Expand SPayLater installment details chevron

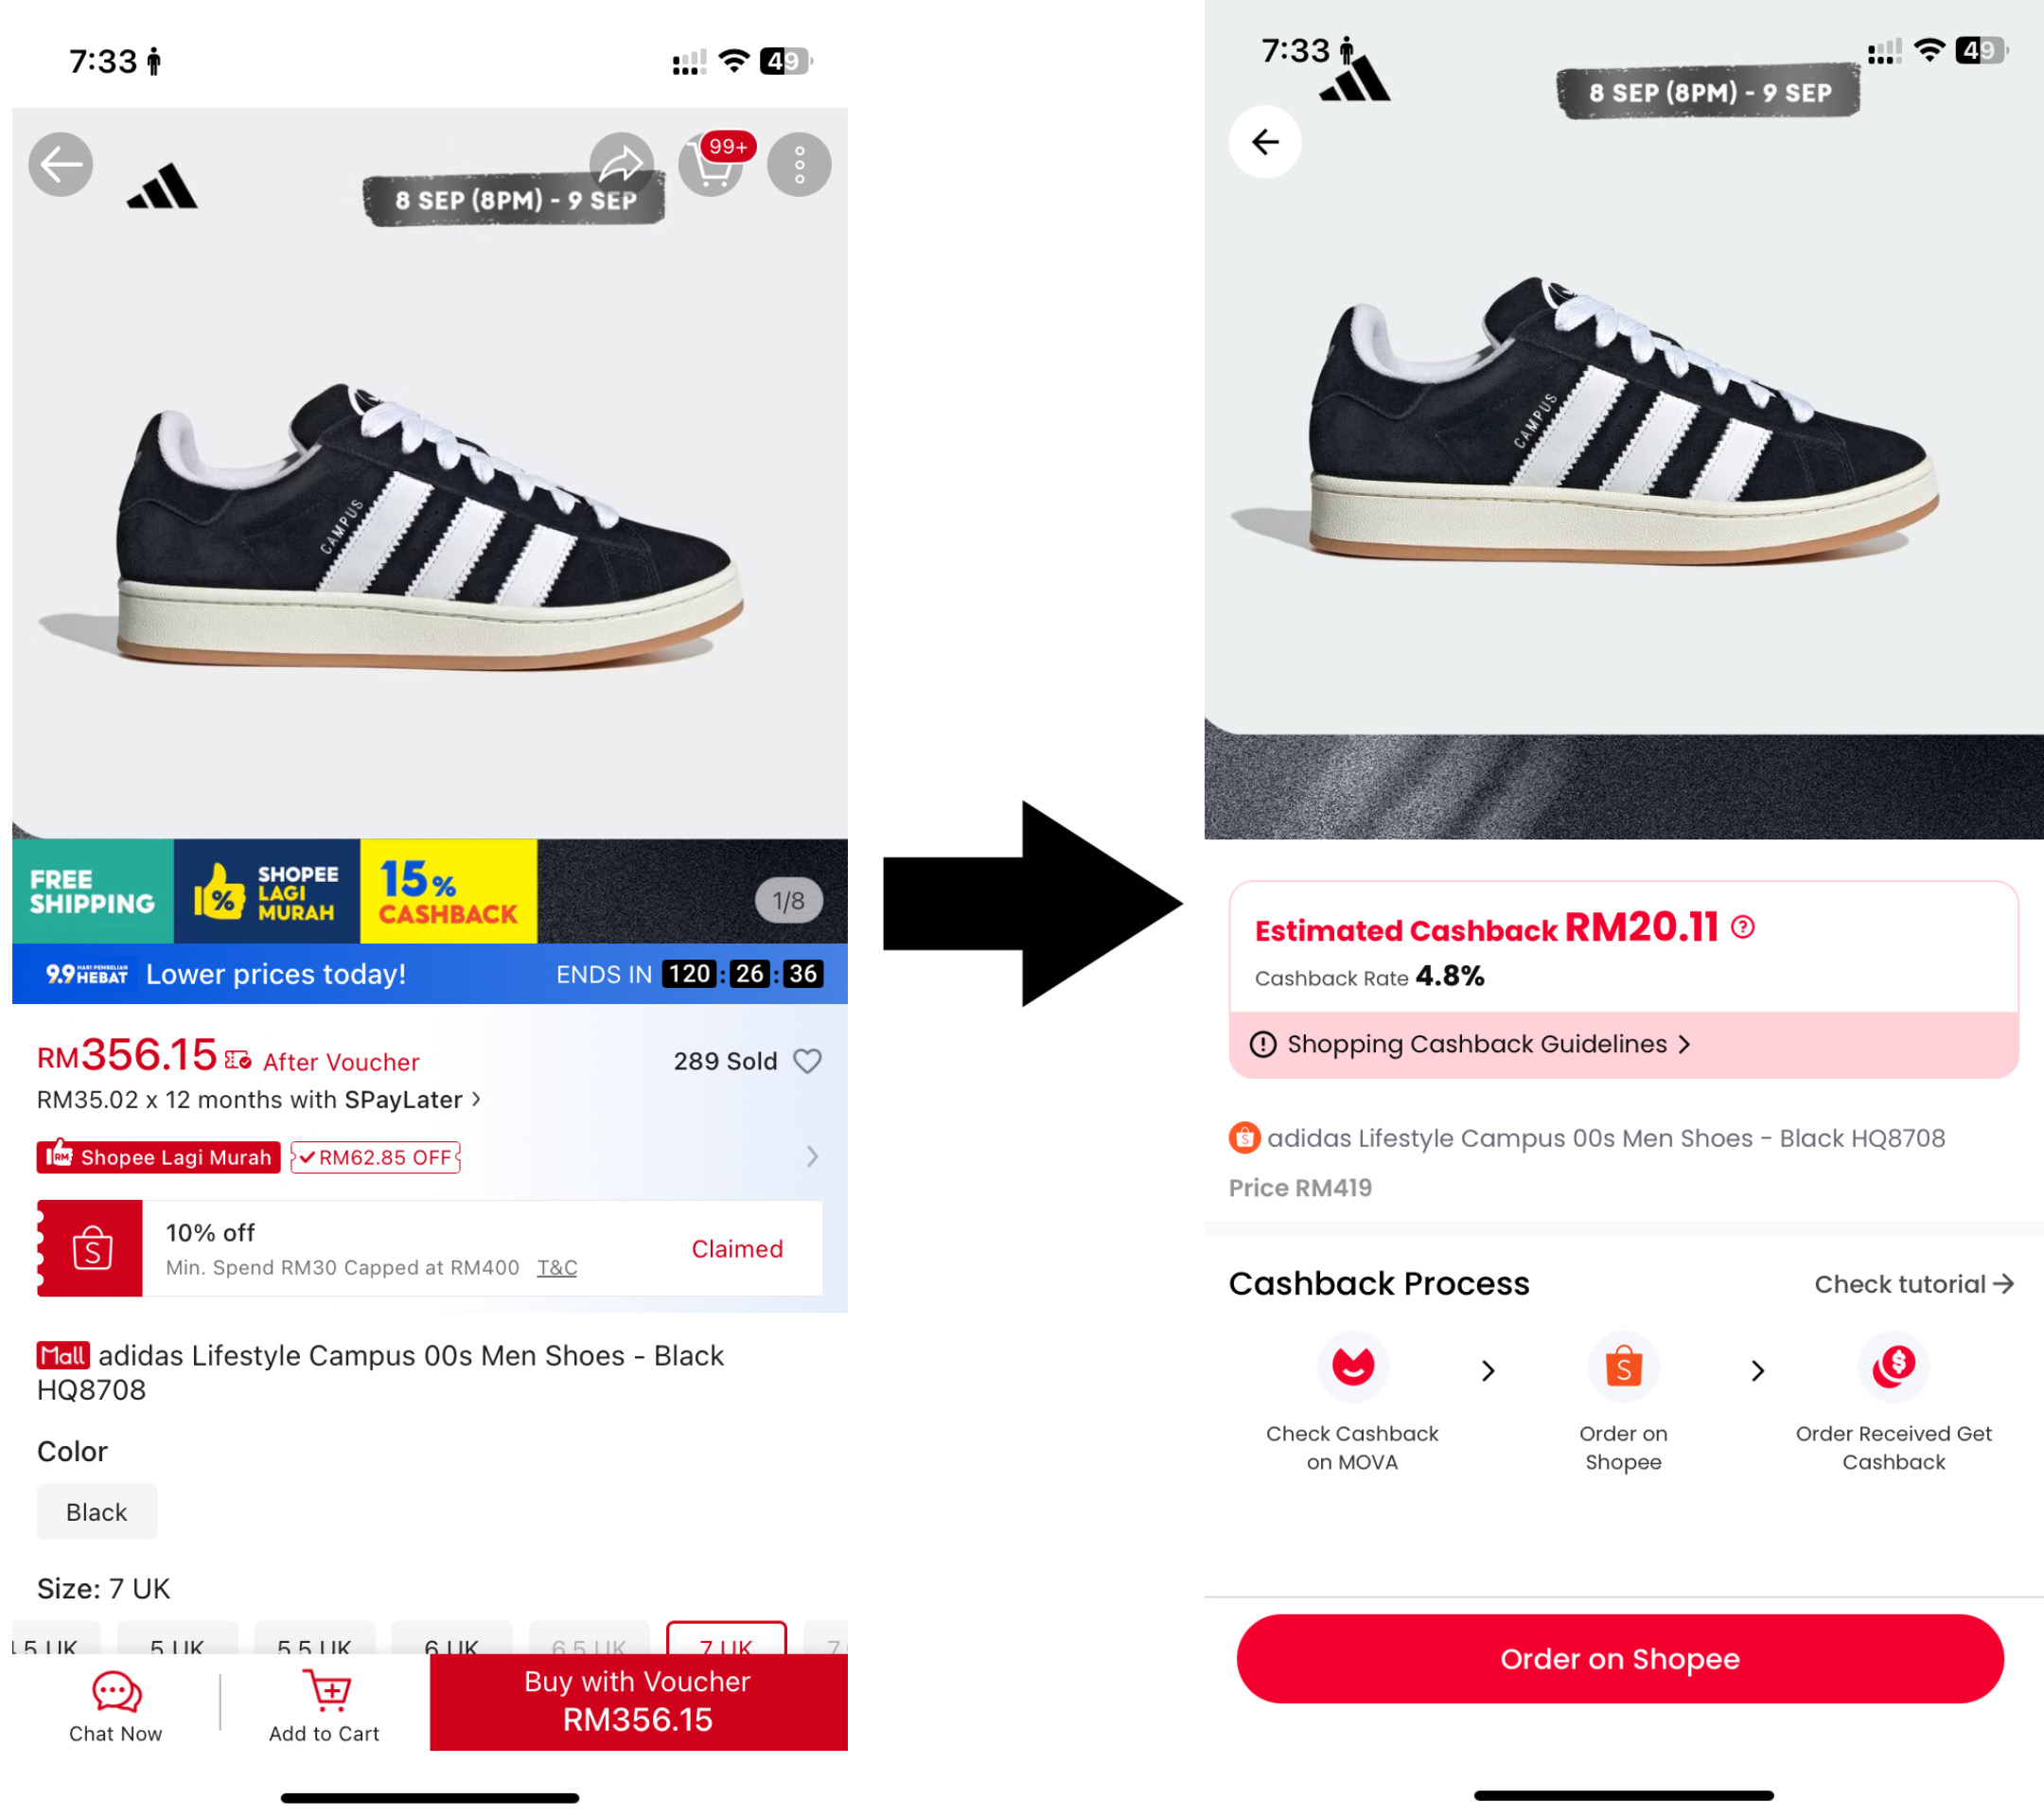pyautogui.click(x=477, y=1099)
